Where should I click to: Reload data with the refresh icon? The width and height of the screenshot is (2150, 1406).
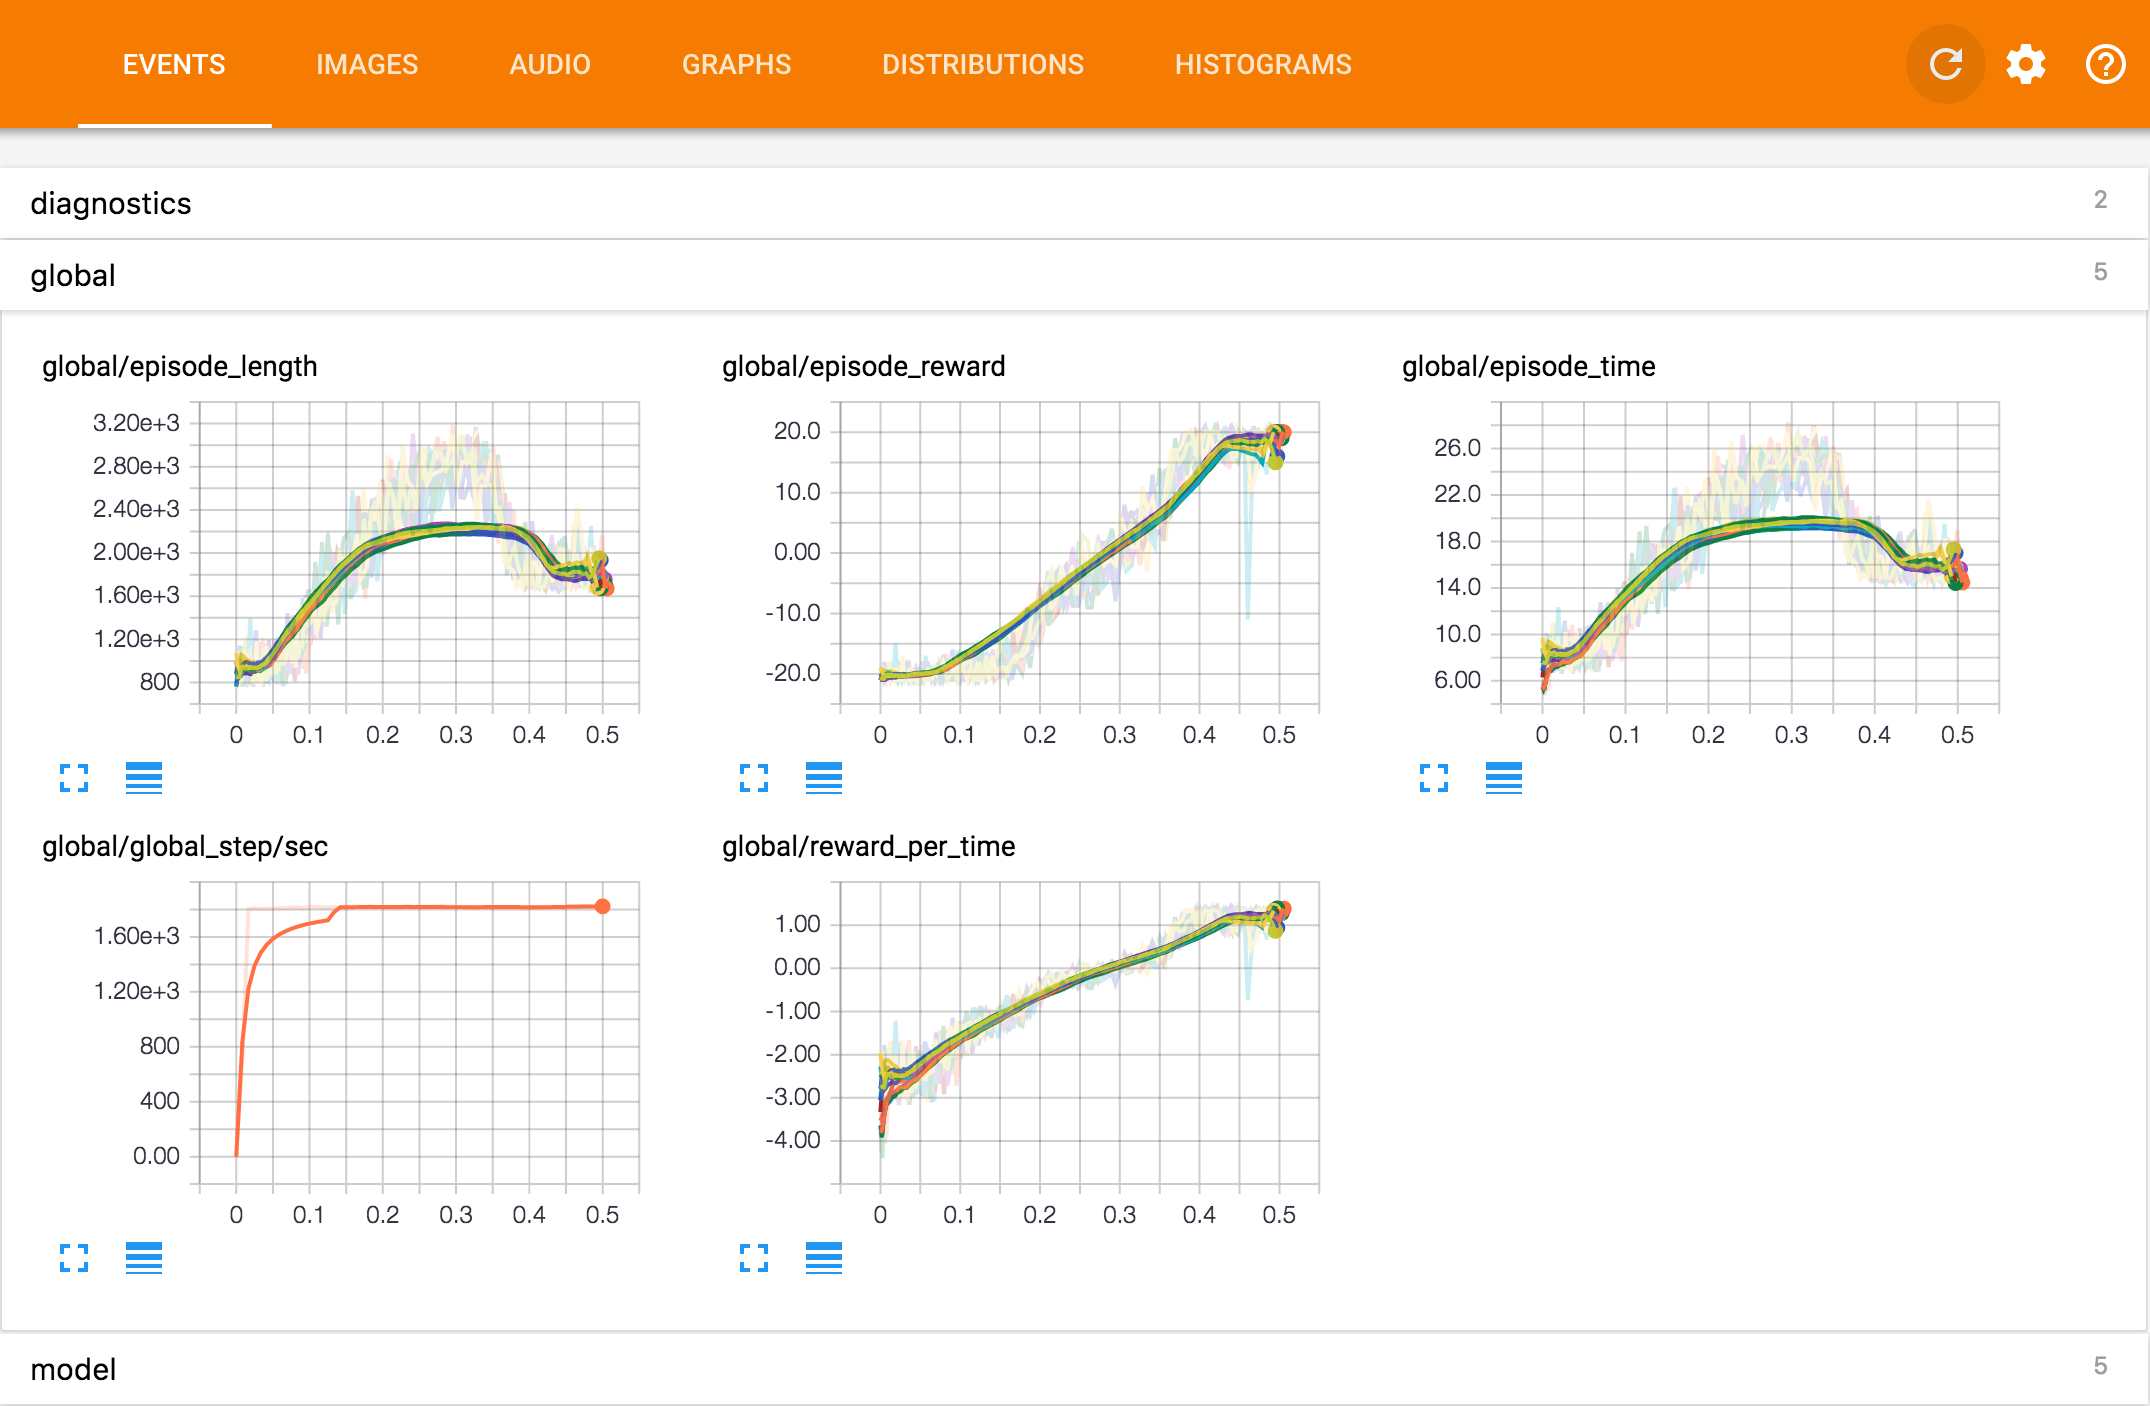pyautogui.click(x=1945, y=65)
